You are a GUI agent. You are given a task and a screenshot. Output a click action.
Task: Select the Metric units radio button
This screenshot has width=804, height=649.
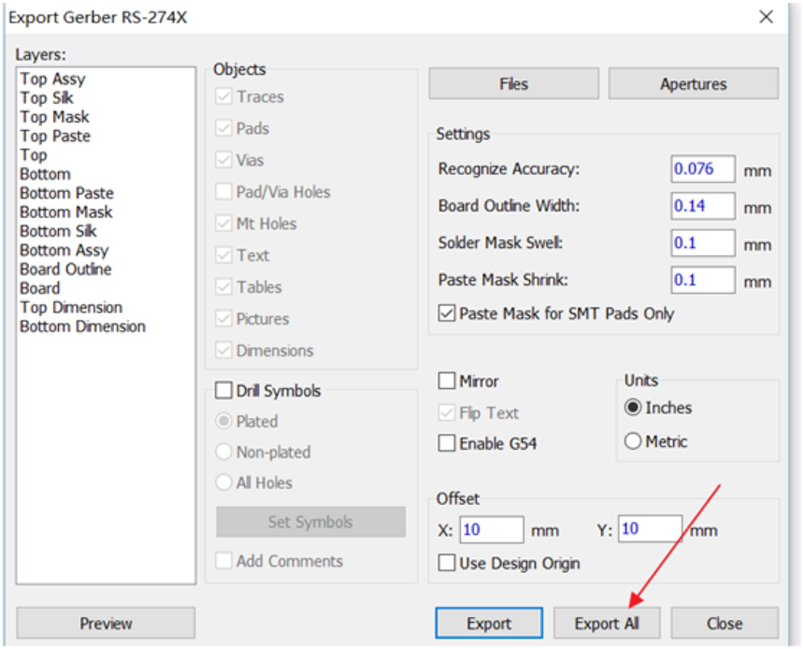[x=633, y=441]
